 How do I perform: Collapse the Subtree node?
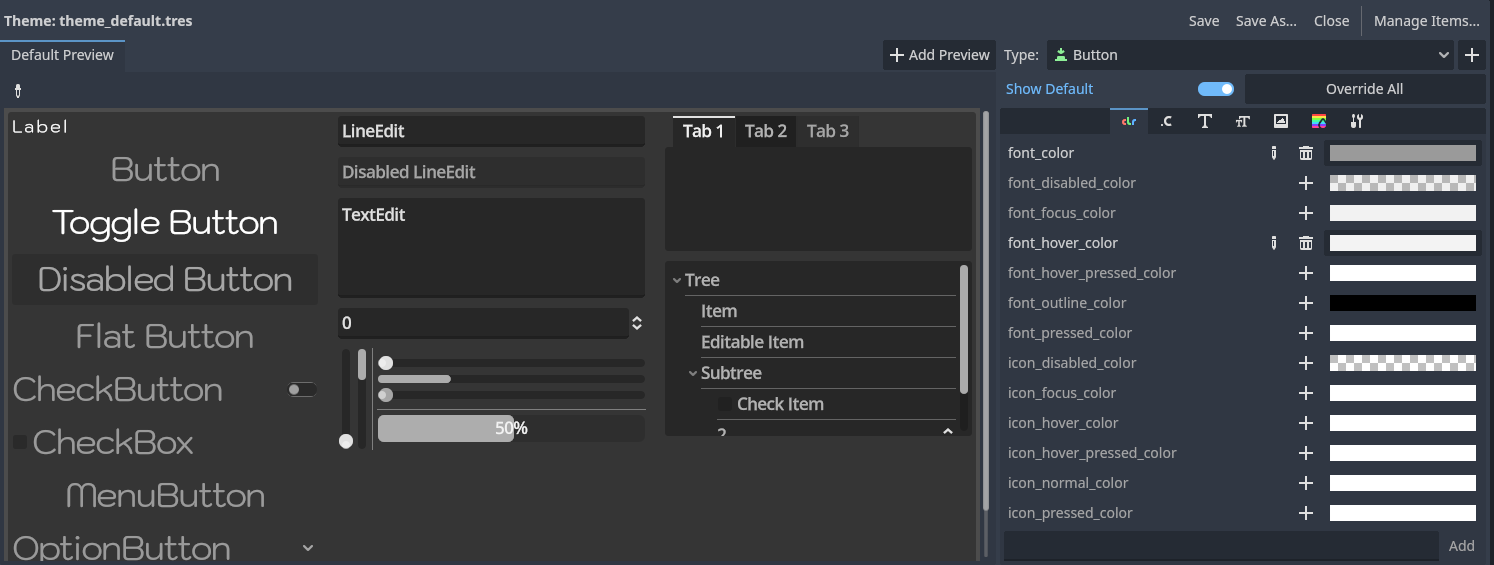pyautogui.click(x=693, y=373)
